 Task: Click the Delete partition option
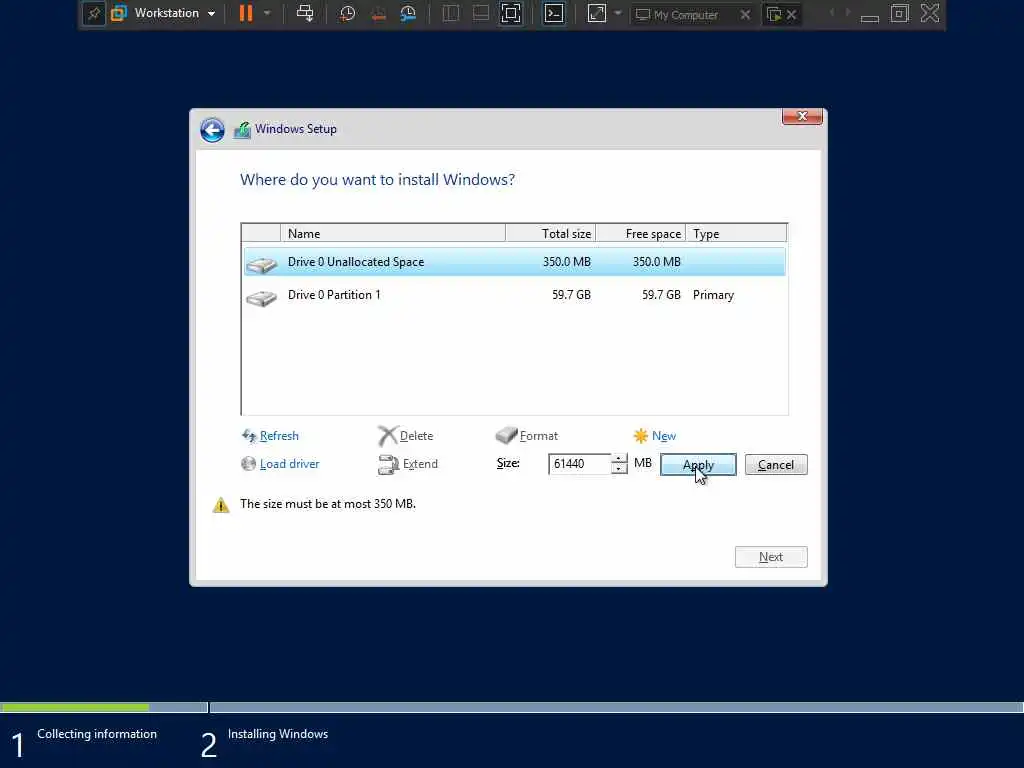pos(416,436)
